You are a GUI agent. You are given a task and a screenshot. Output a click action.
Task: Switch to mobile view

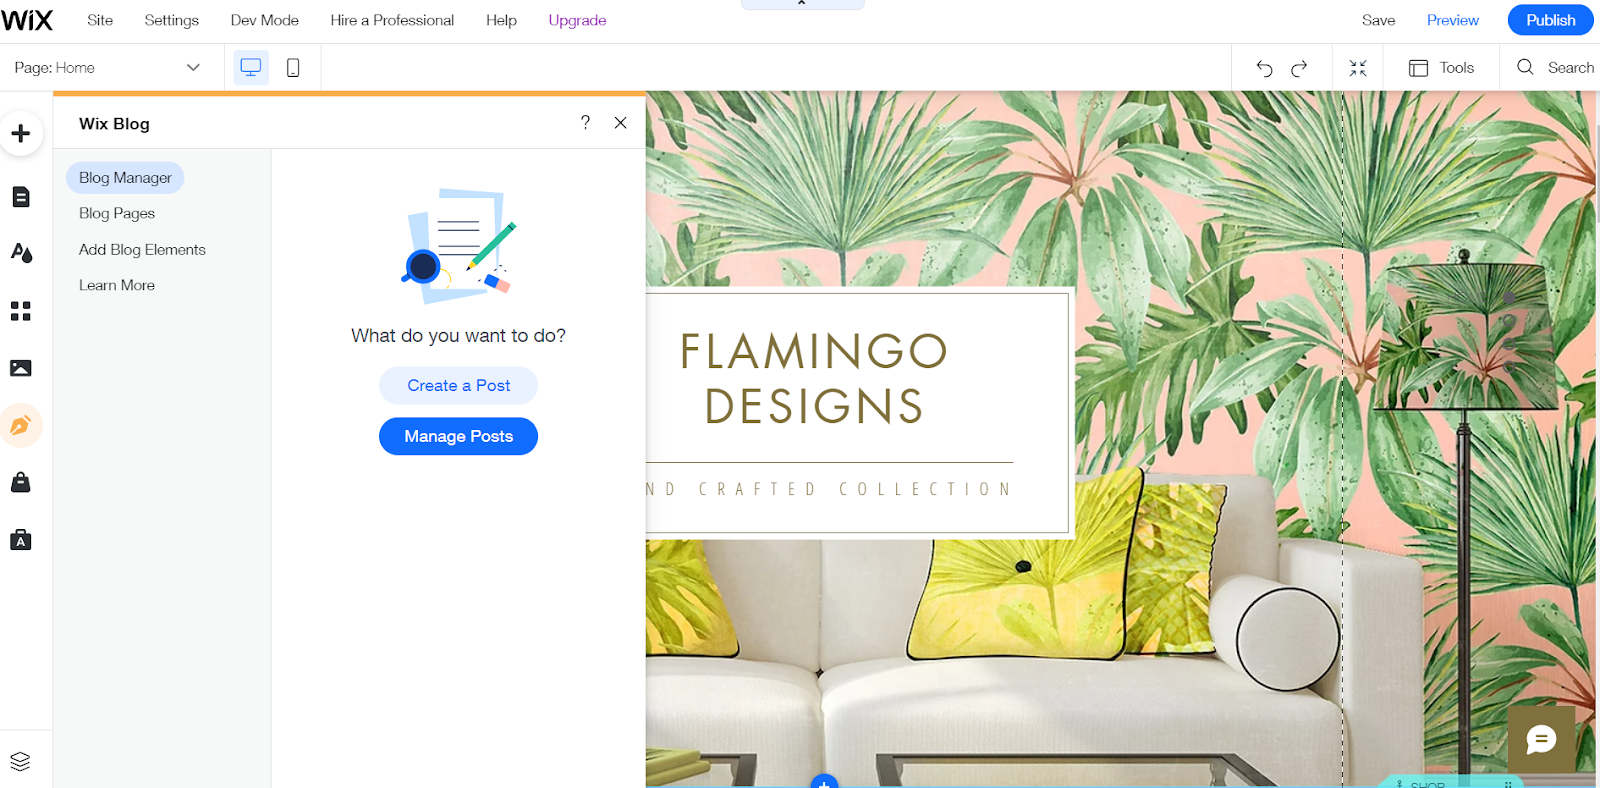(x=293, y=67)
